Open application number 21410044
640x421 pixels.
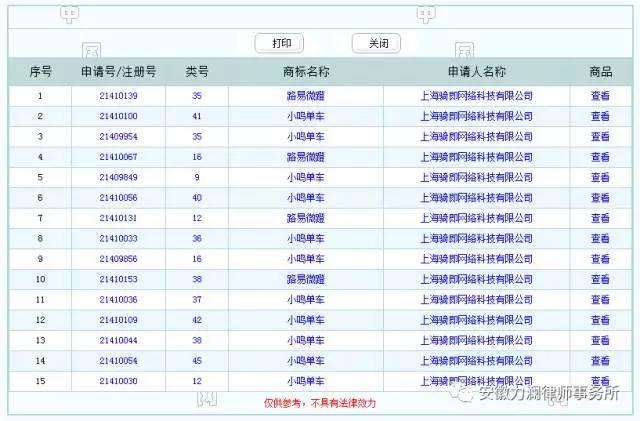(118, 341)
